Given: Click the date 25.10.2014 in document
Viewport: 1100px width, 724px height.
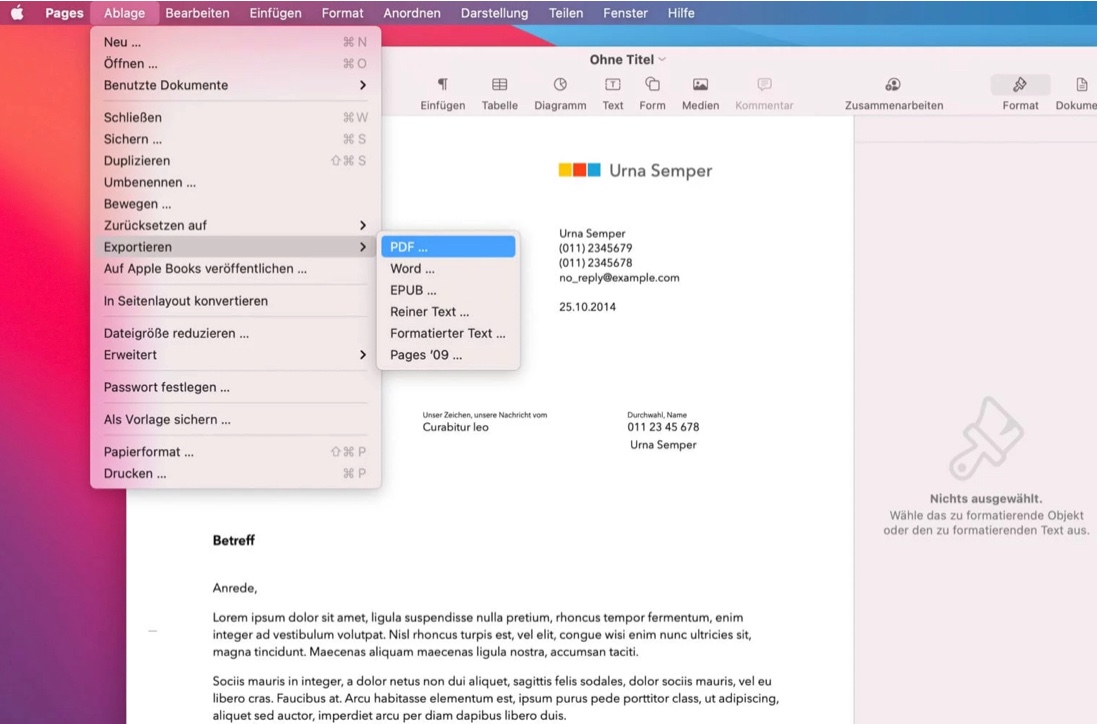Looking at the screenshot, I should [x=587, y=307].
